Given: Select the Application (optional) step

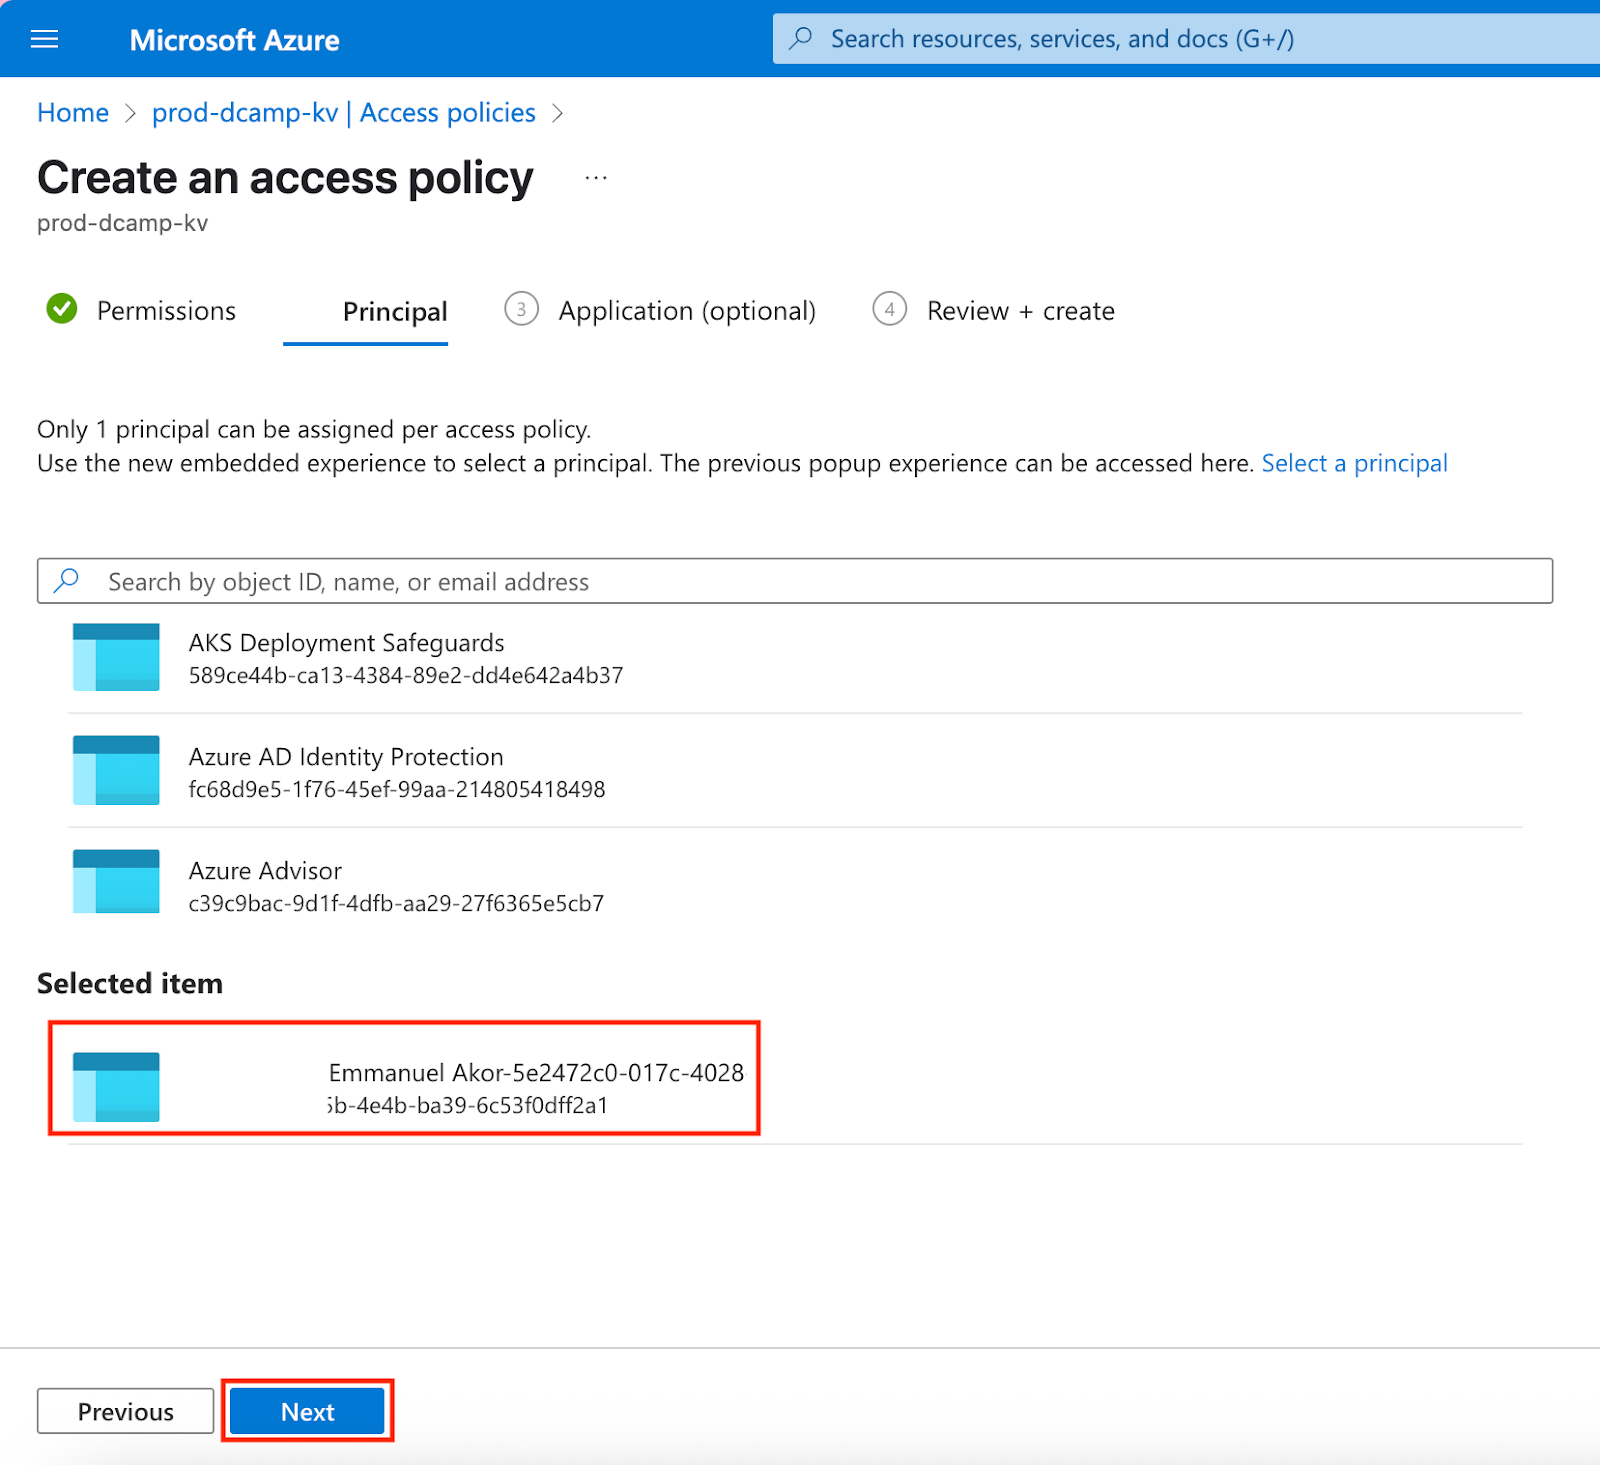Looking at the screenshot, I should click(x=687, y=310).
